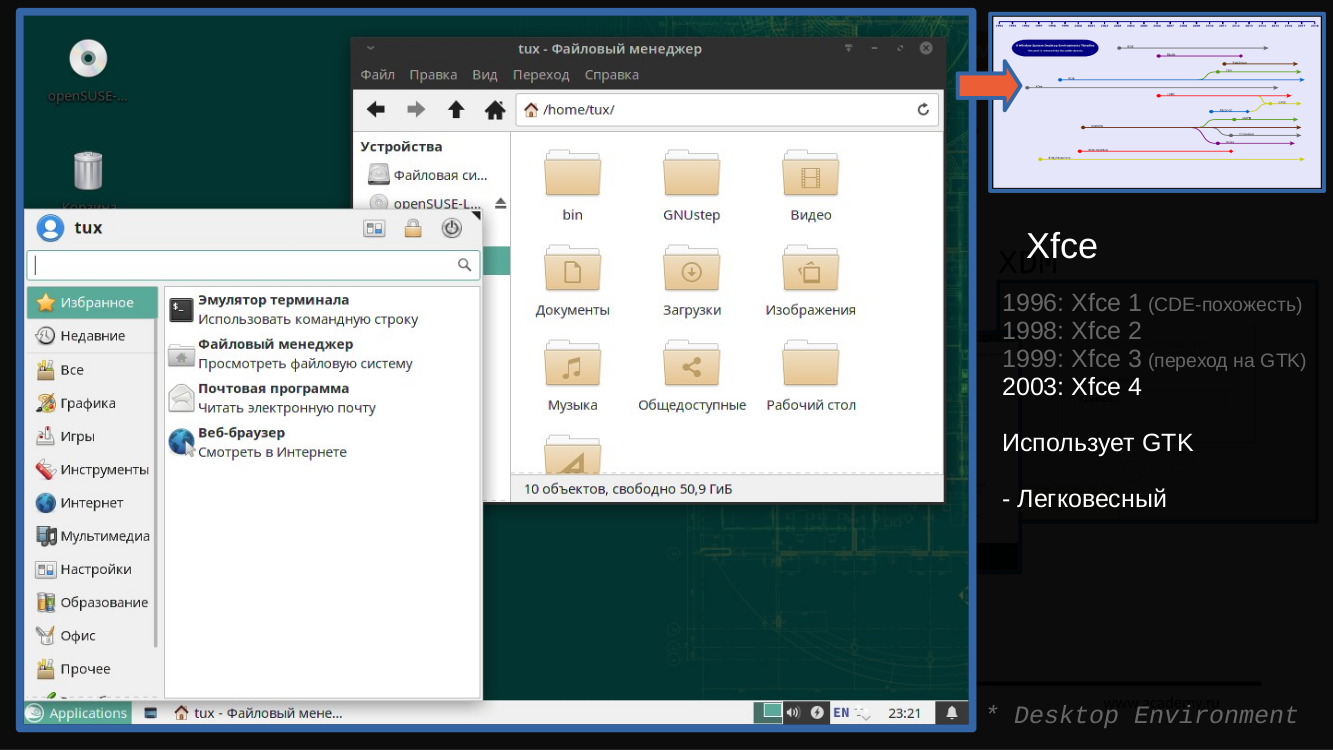
Task: Open the settings icon beside the padlock
Action: [x=375, y=227]
